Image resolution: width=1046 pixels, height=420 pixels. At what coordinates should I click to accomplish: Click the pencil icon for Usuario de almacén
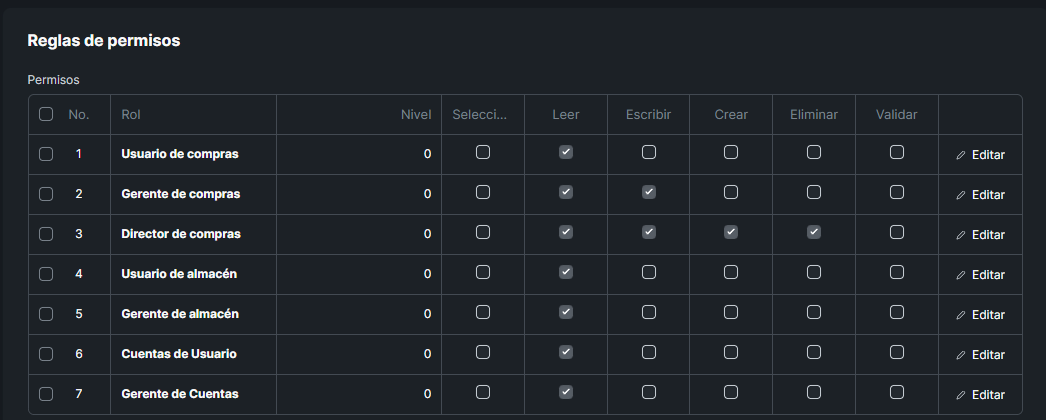[x=961, y=275]
